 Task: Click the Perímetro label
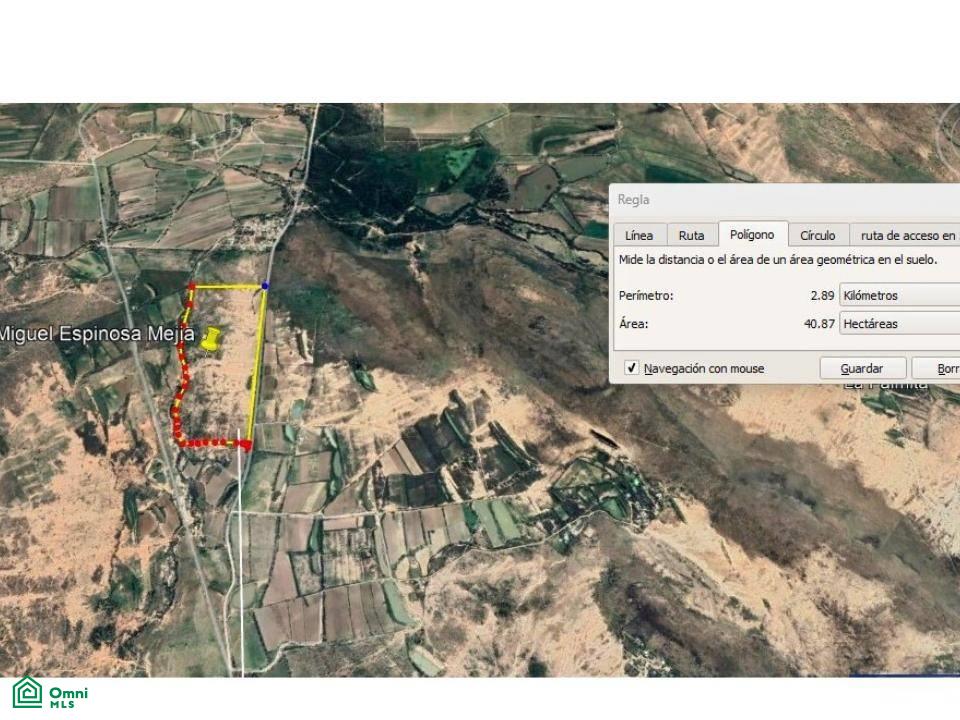click(x=646, y=295)
